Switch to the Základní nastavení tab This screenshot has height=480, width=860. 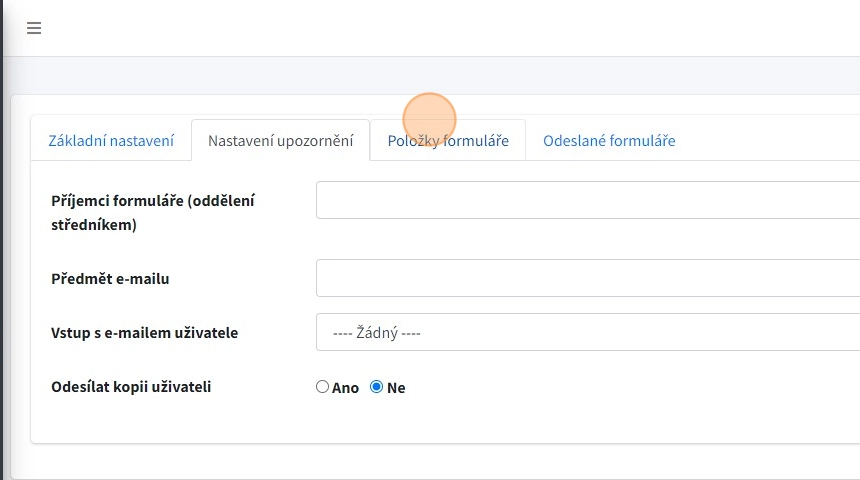(x=111, y=141)
